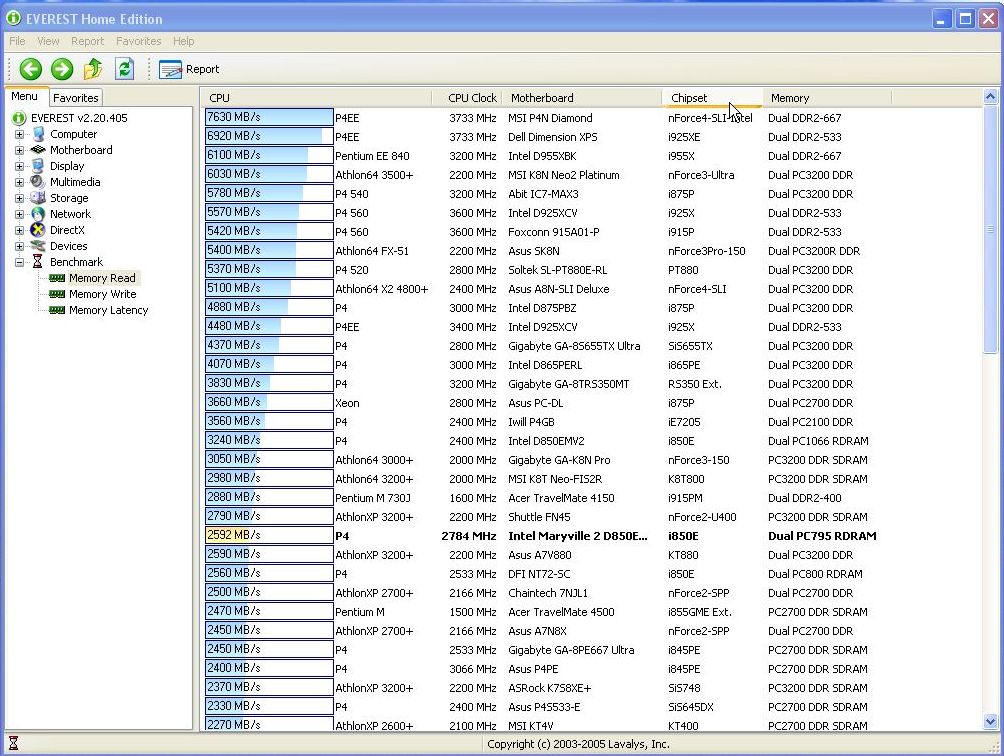The width and height of the screenshot is (1004, 756).
Task: Open the Help menu
Action: (183, 41)
